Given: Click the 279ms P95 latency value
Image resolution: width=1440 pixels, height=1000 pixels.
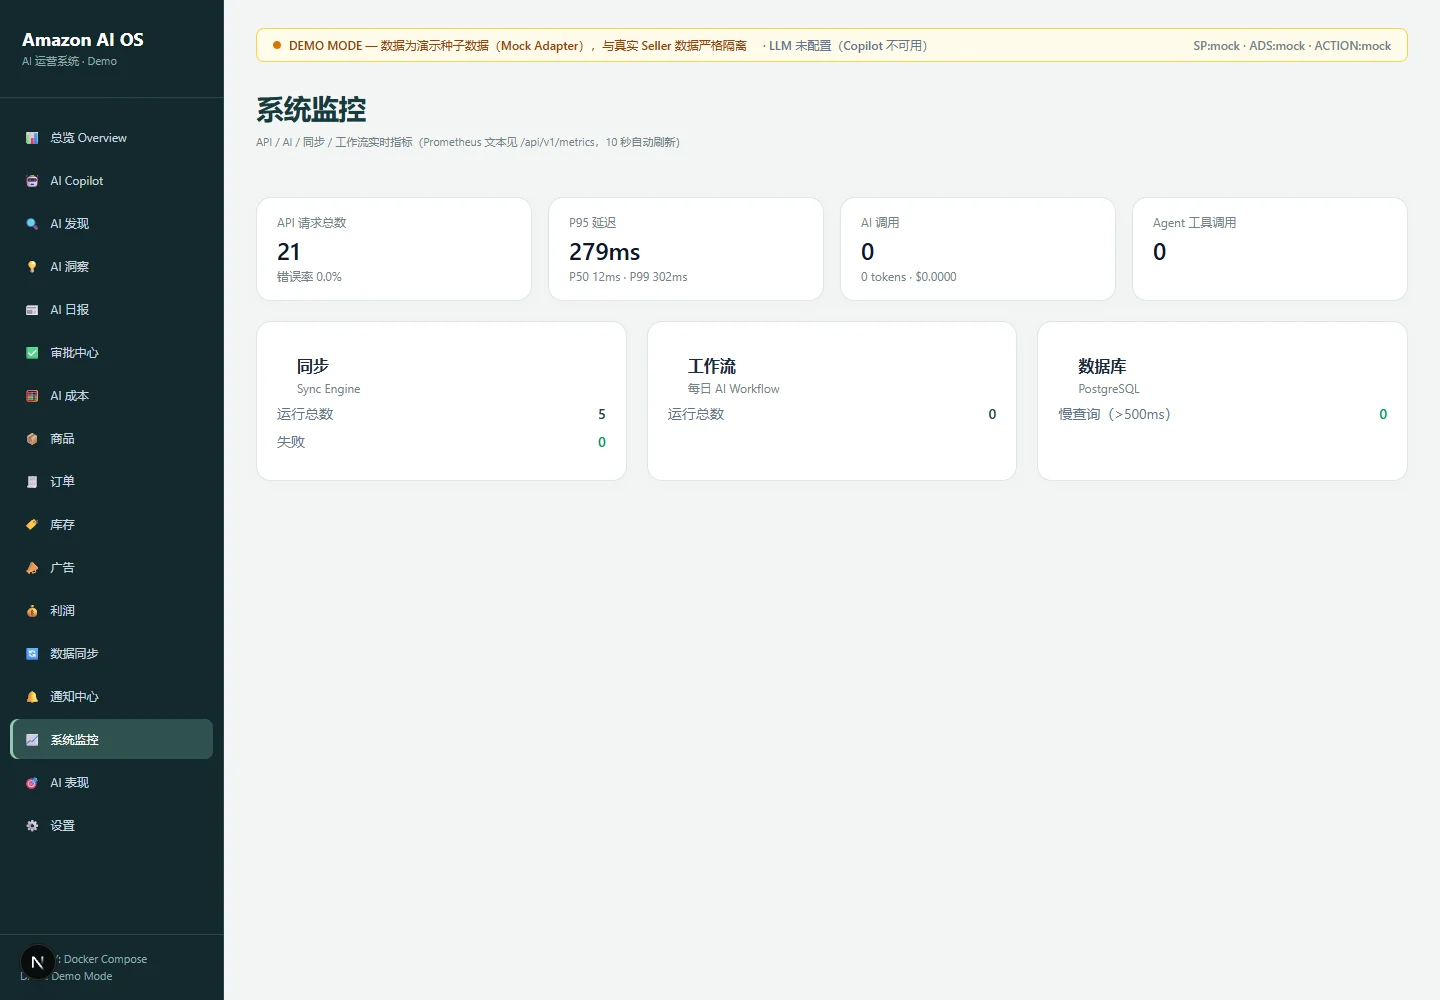Looking at the screenshot, I should click(605, 252).
